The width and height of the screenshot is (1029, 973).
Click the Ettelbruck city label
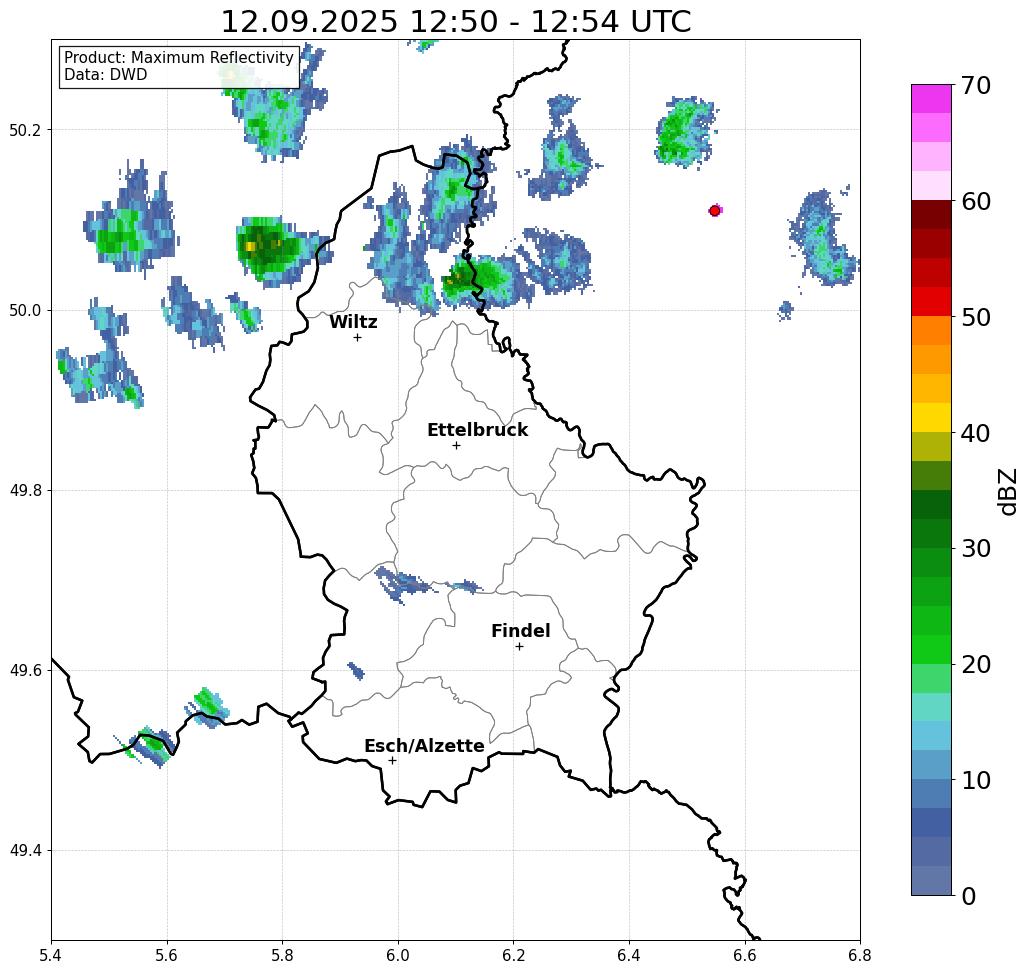click(x=477, y=430)
